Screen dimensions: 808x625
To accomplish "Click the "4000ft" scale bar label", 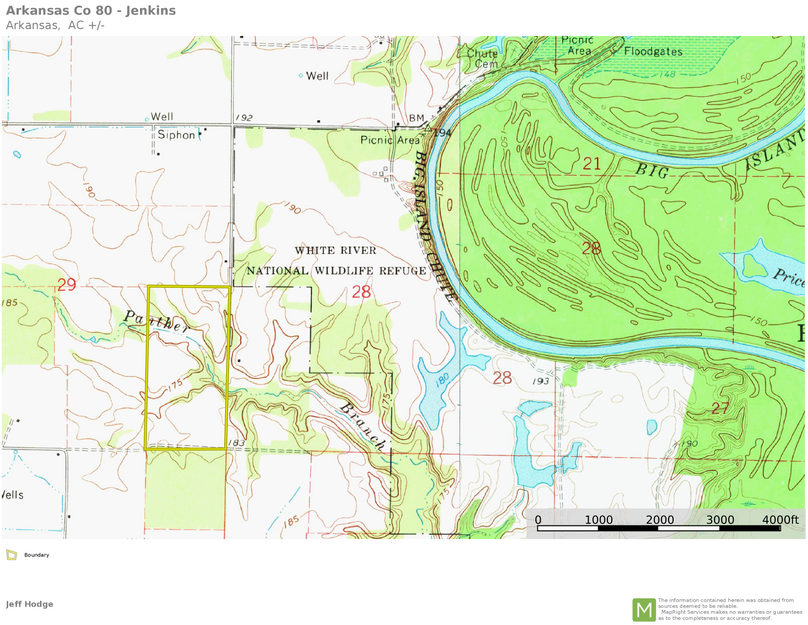I will [x=780, y=519].
